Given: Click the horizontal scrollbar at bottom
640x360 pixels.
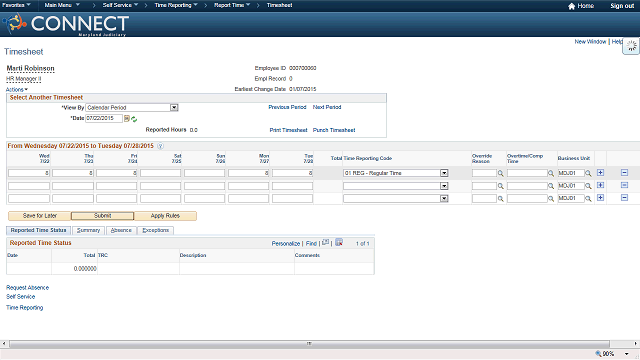Looking at the screenshot, I should (309, 344).
